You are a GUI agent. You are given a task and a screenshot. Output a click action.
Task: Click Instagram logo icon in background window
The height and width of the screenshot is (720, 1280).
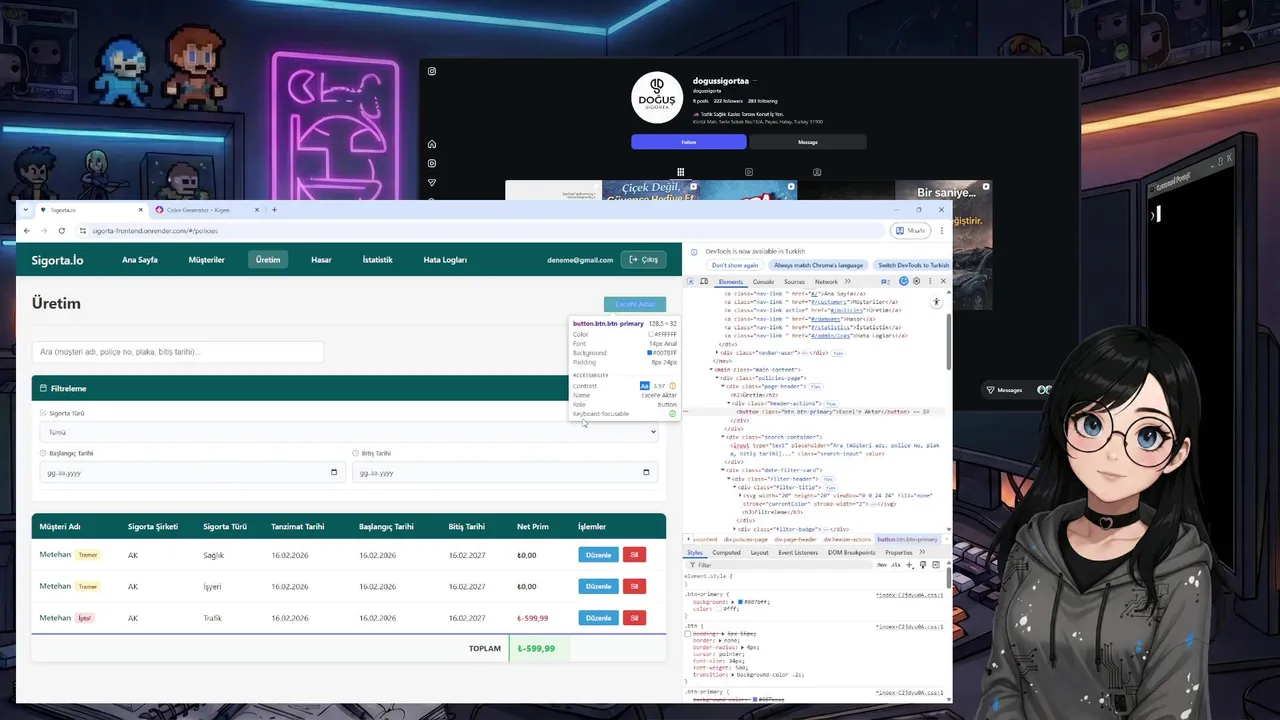[432, 71]
